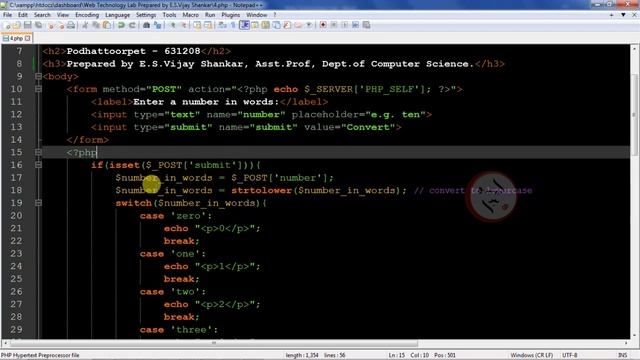Print the document with the Print icon
640x360 pixels.
pyautogui.click(x=71, y=25)
